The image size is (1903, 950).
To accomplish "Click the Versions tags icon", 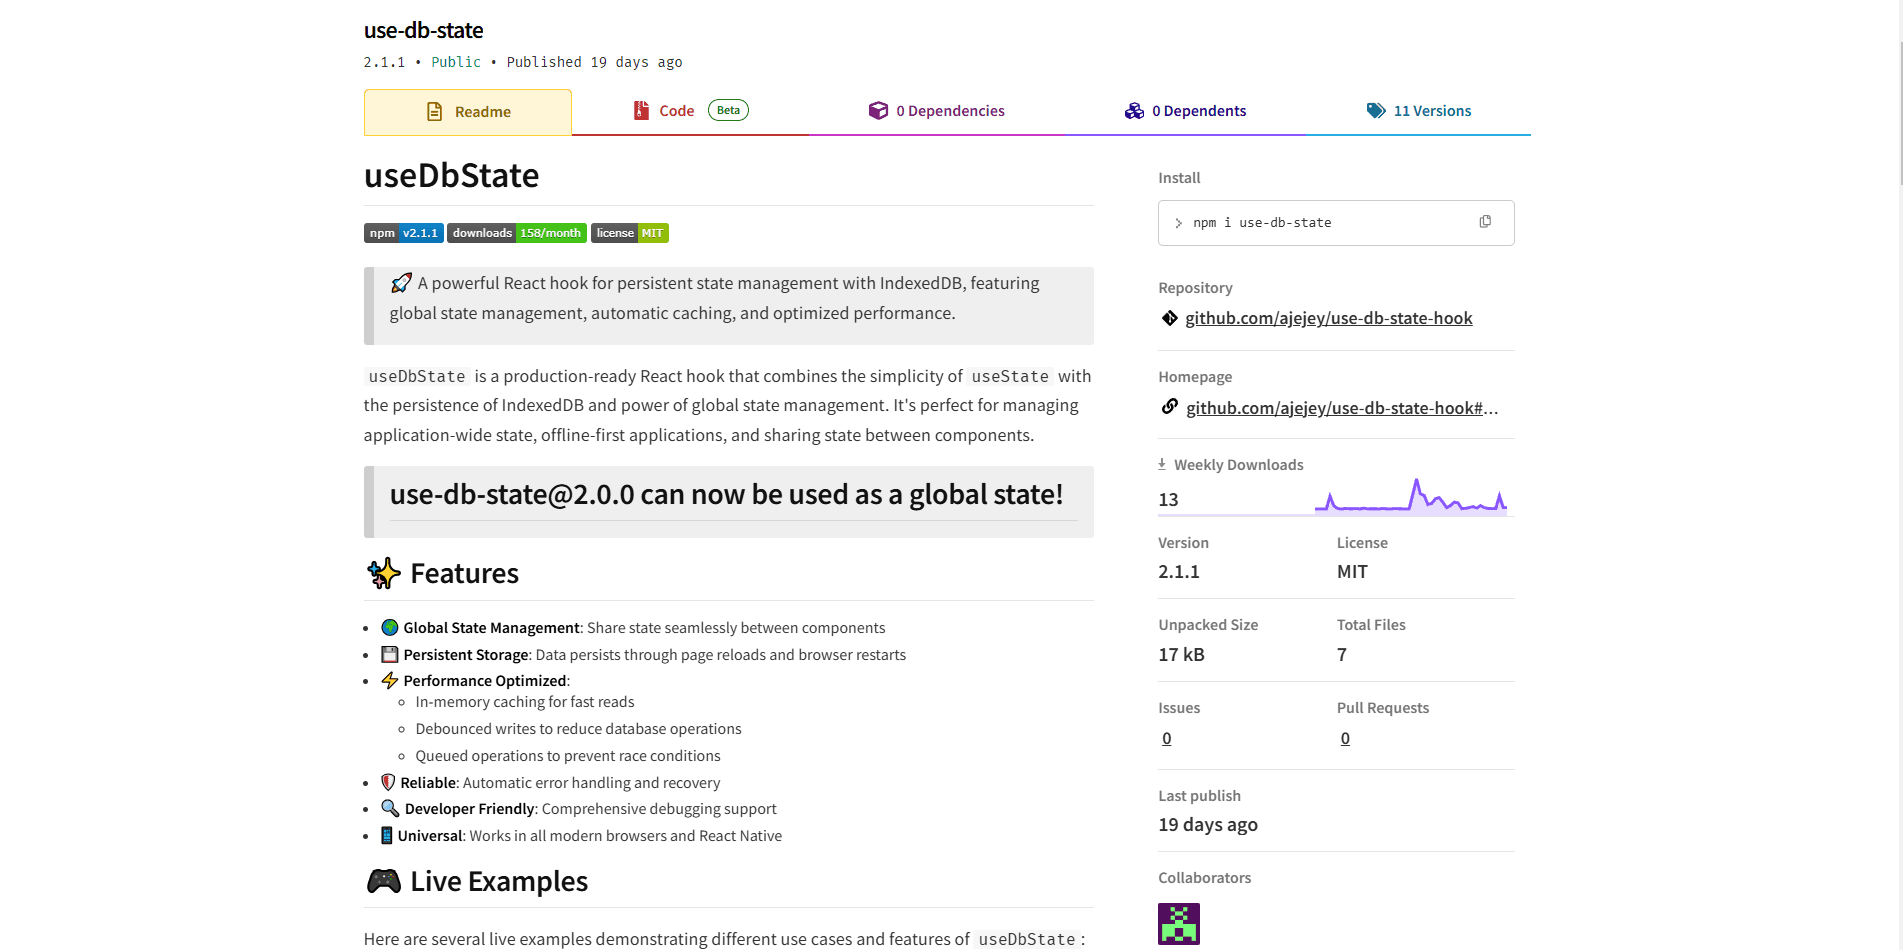I will [1376, 111].
